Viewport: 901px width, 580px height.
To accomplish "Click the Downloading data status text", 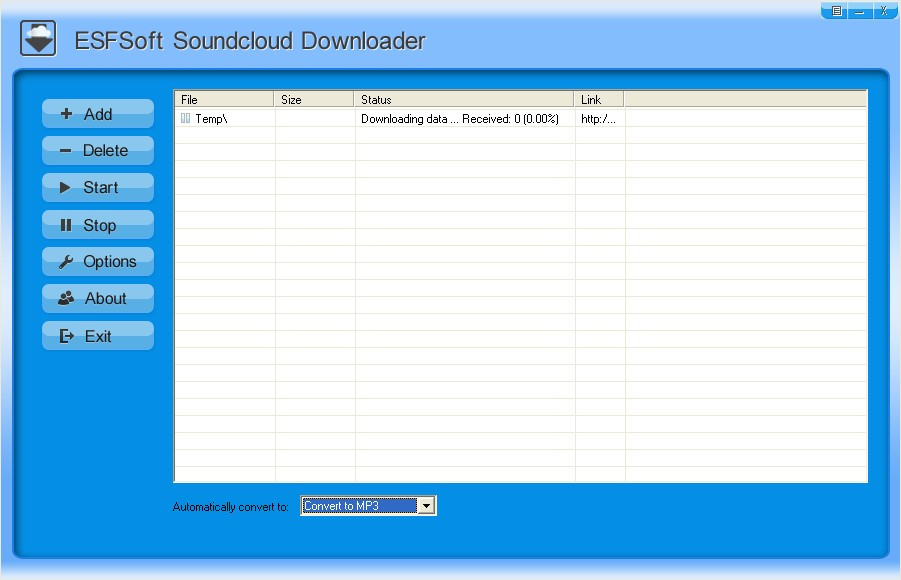I will coord(460,118).
